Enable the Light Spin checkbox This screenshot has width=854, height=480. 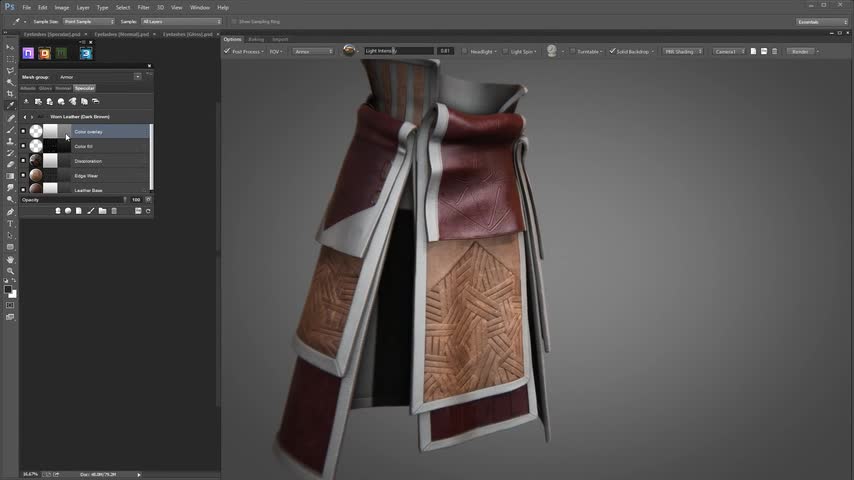505,51
